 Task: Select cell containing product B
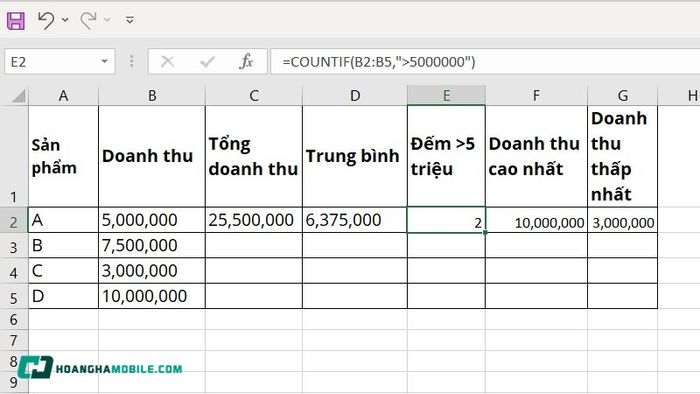click(63, 245)
